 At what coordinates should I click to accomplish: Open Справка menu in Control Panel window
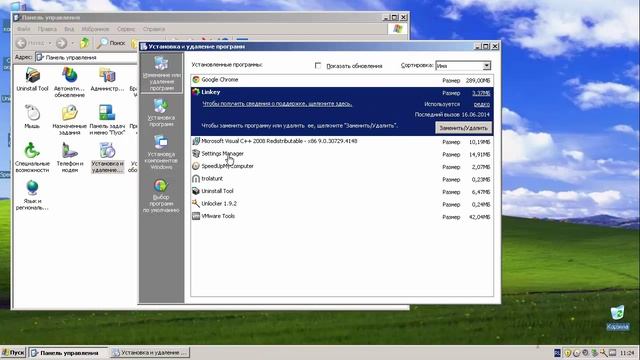[x=154, y=29]
